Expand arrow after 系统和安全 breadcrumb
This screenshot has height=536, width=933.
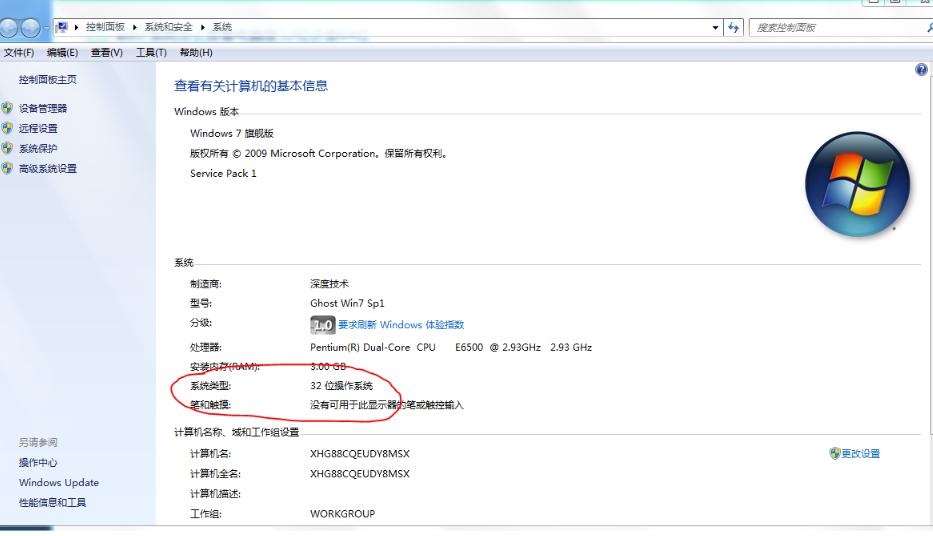[x=202, y=27]
